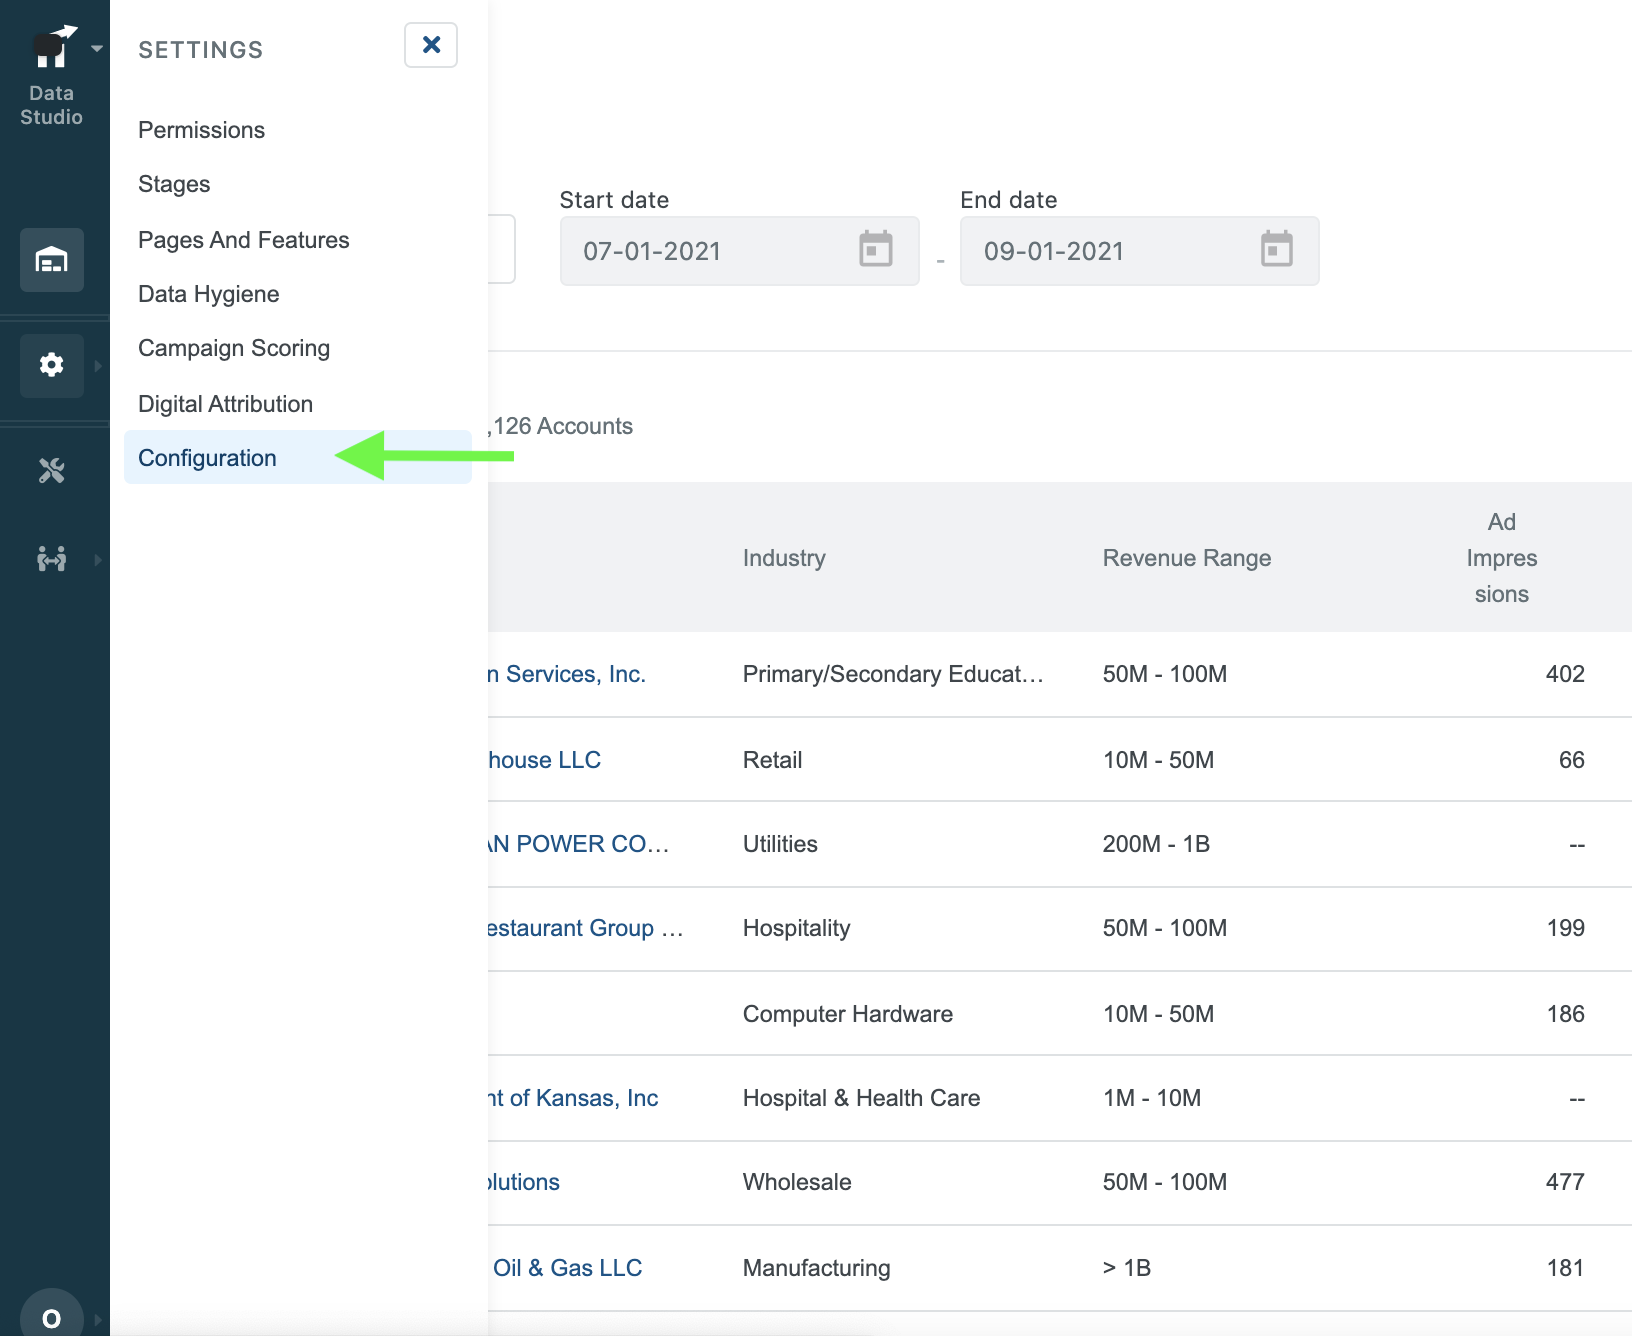Click the End date field 09-01-2021
Image resolution: width=1632 pixels, height=1336 pixels.
[x=1139, y=251]
